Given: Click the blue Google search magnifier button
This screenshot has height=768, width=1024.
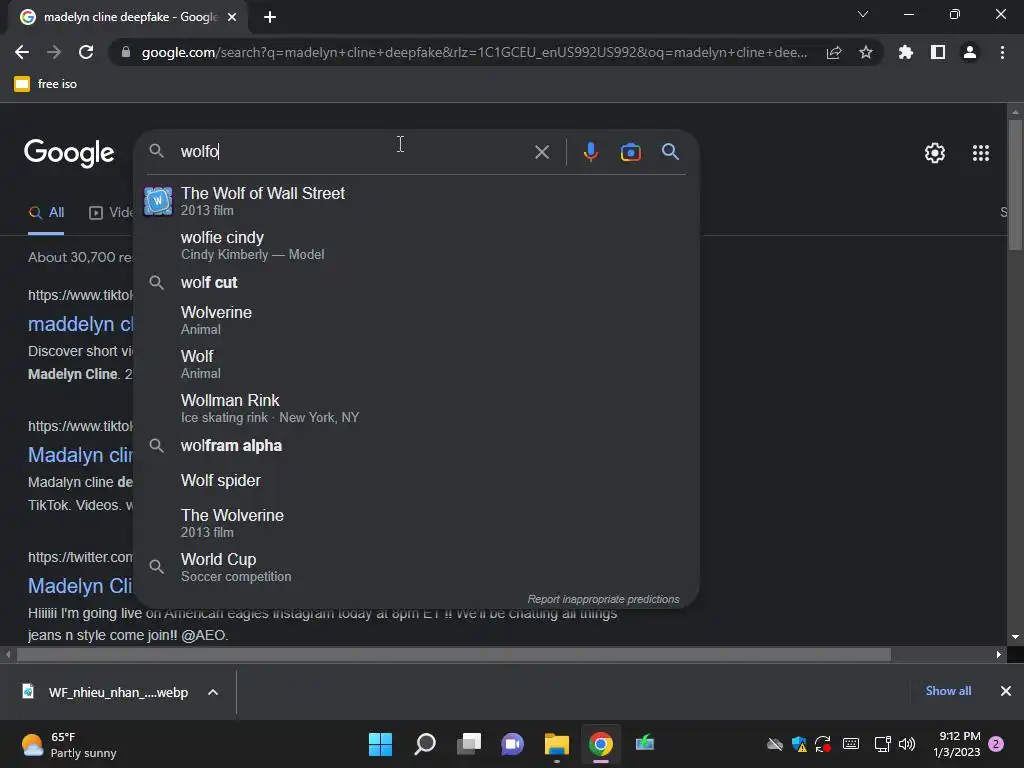Looking at the screenshot, I should coord(670,152).
